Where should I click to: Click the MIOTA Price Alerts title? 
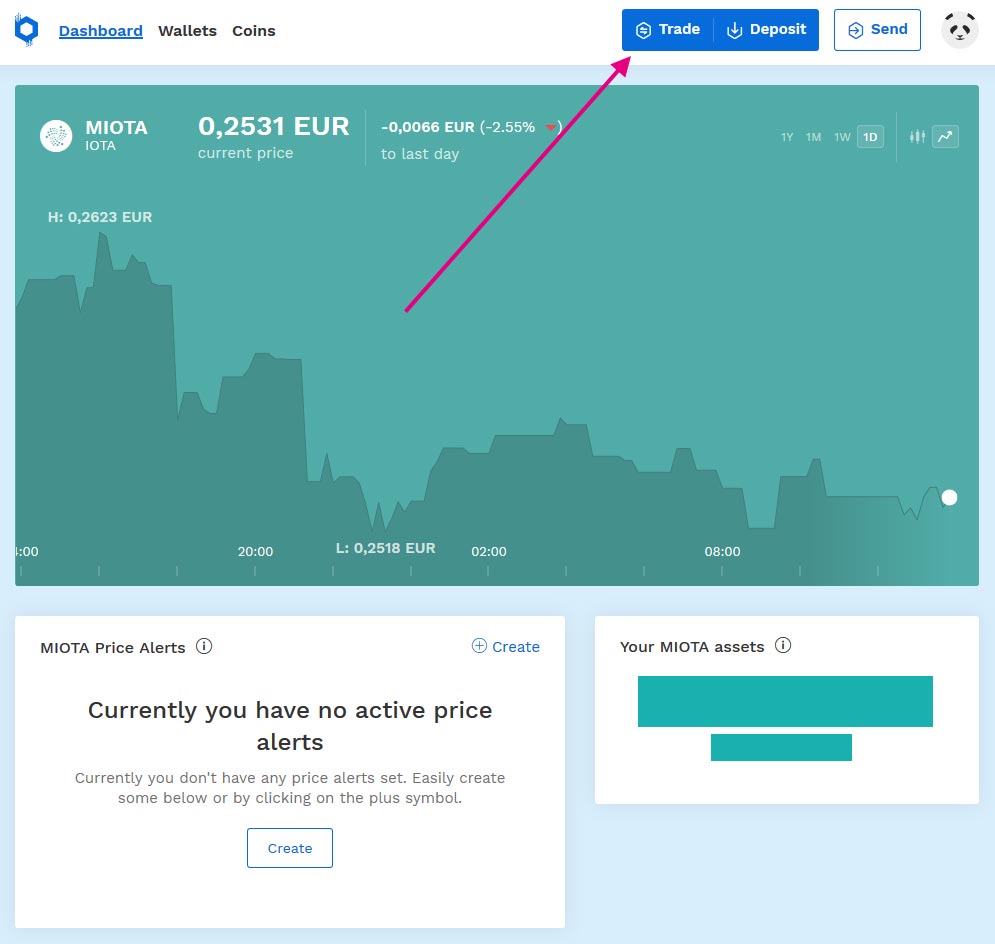click(x=113, y=648)
